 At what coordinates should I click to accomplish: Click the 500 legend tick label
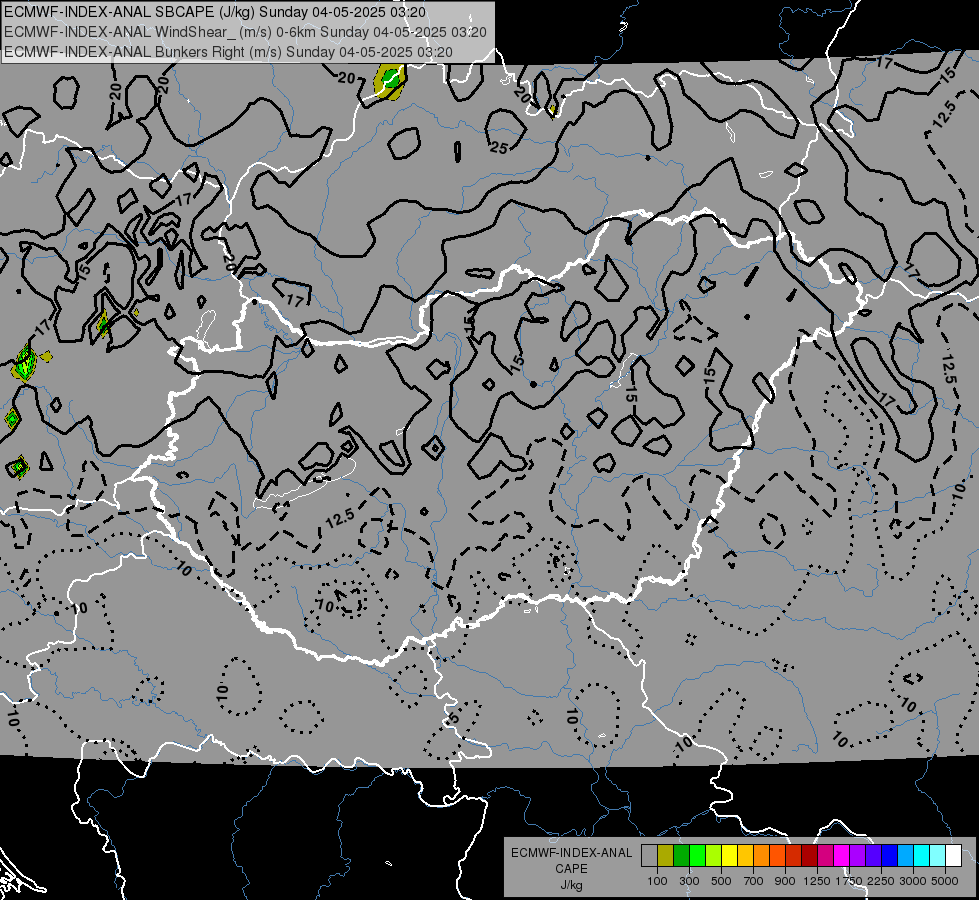721,881
